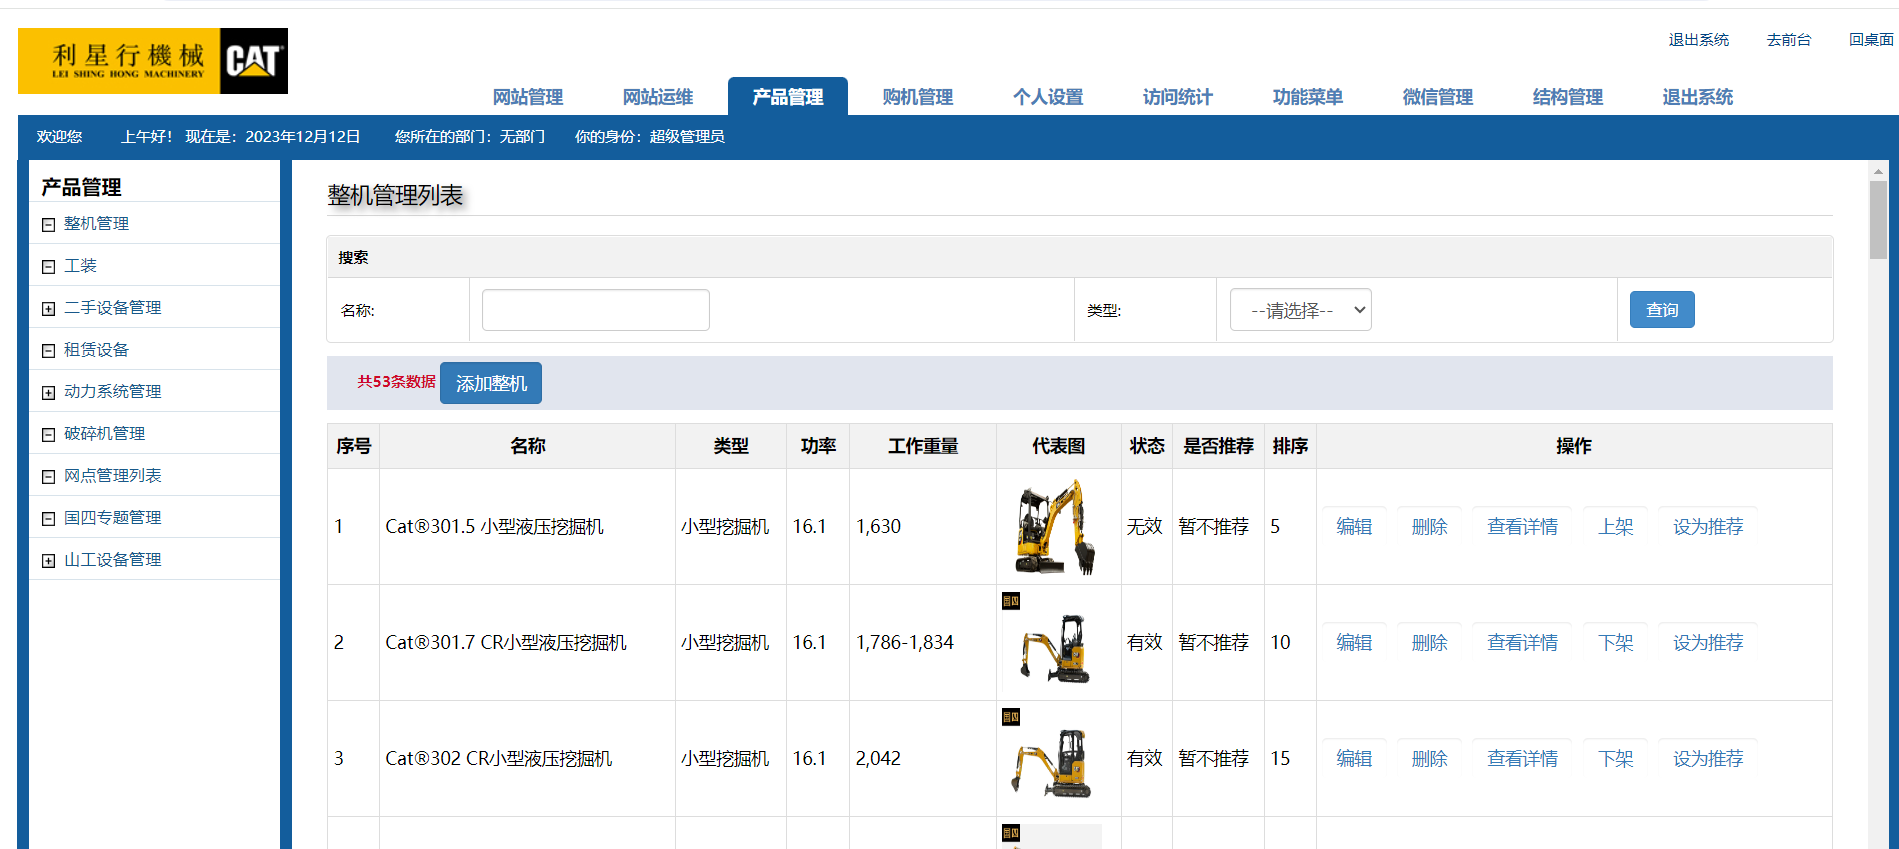
Task: Click 查看详情 for Cat 301.7 CR row
Action: [x=1522, y=642]
